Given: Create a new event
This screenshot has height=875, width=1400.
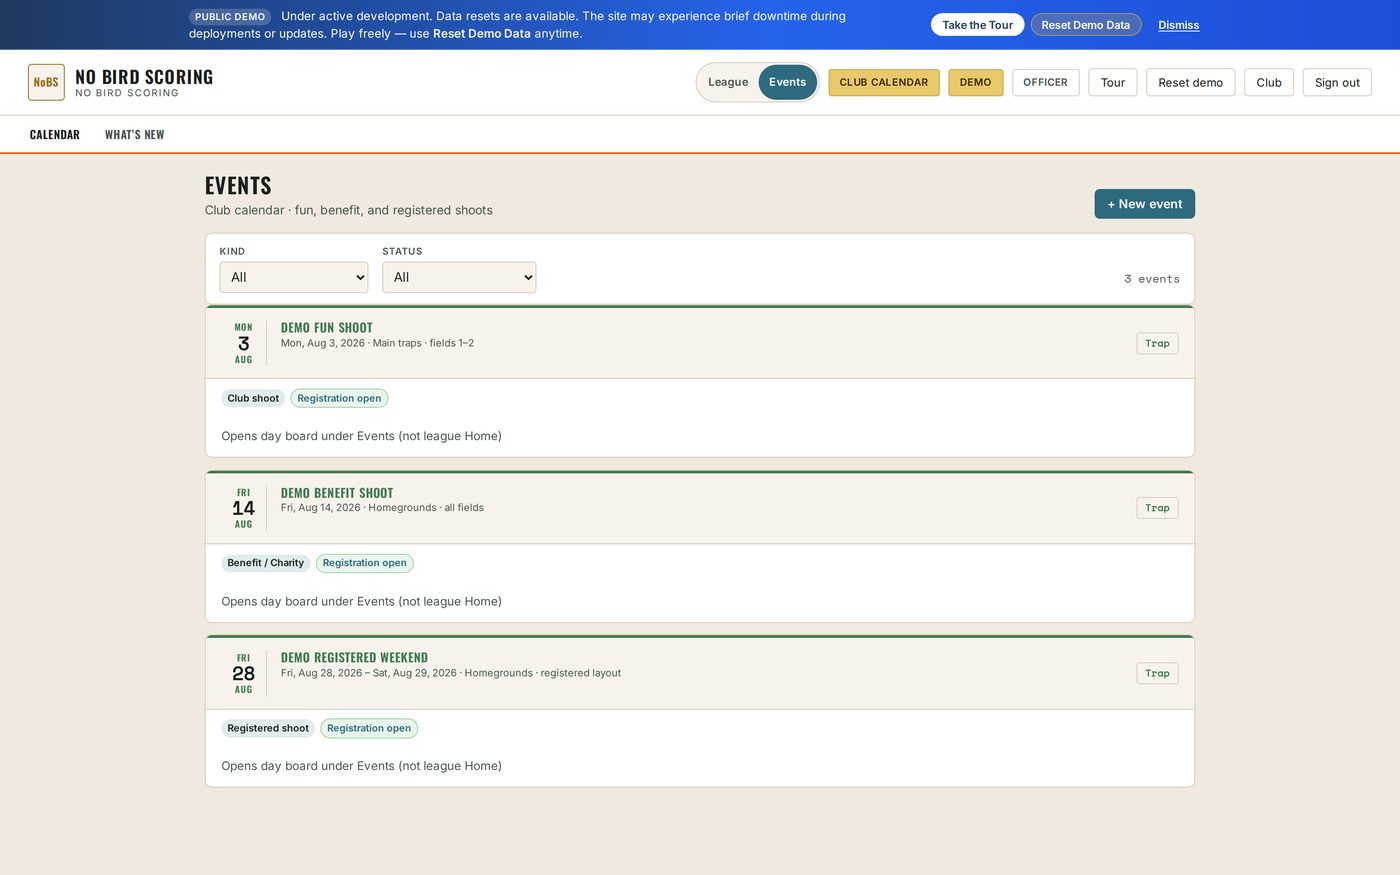Looking at the screenshot, I should (x=1144, y=204).
